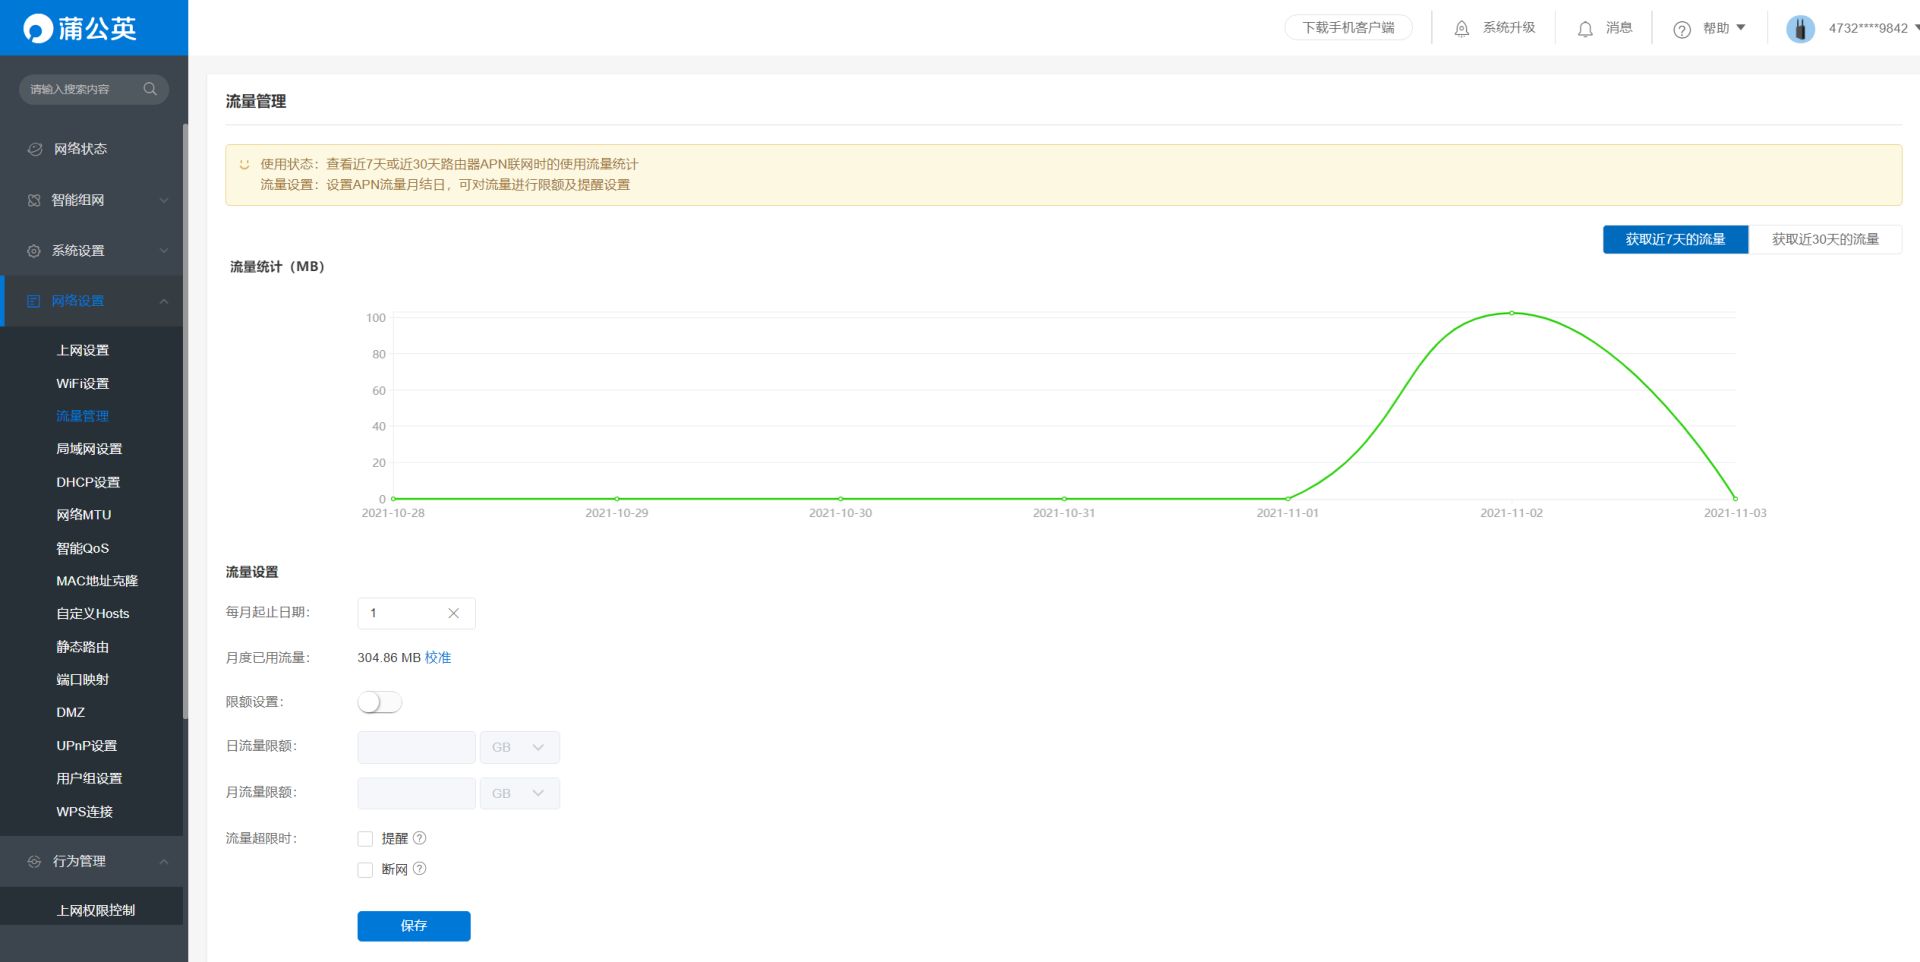The image size is (1920, 962).
Task: Click the 保存 button
Action: tap(414, 926)
